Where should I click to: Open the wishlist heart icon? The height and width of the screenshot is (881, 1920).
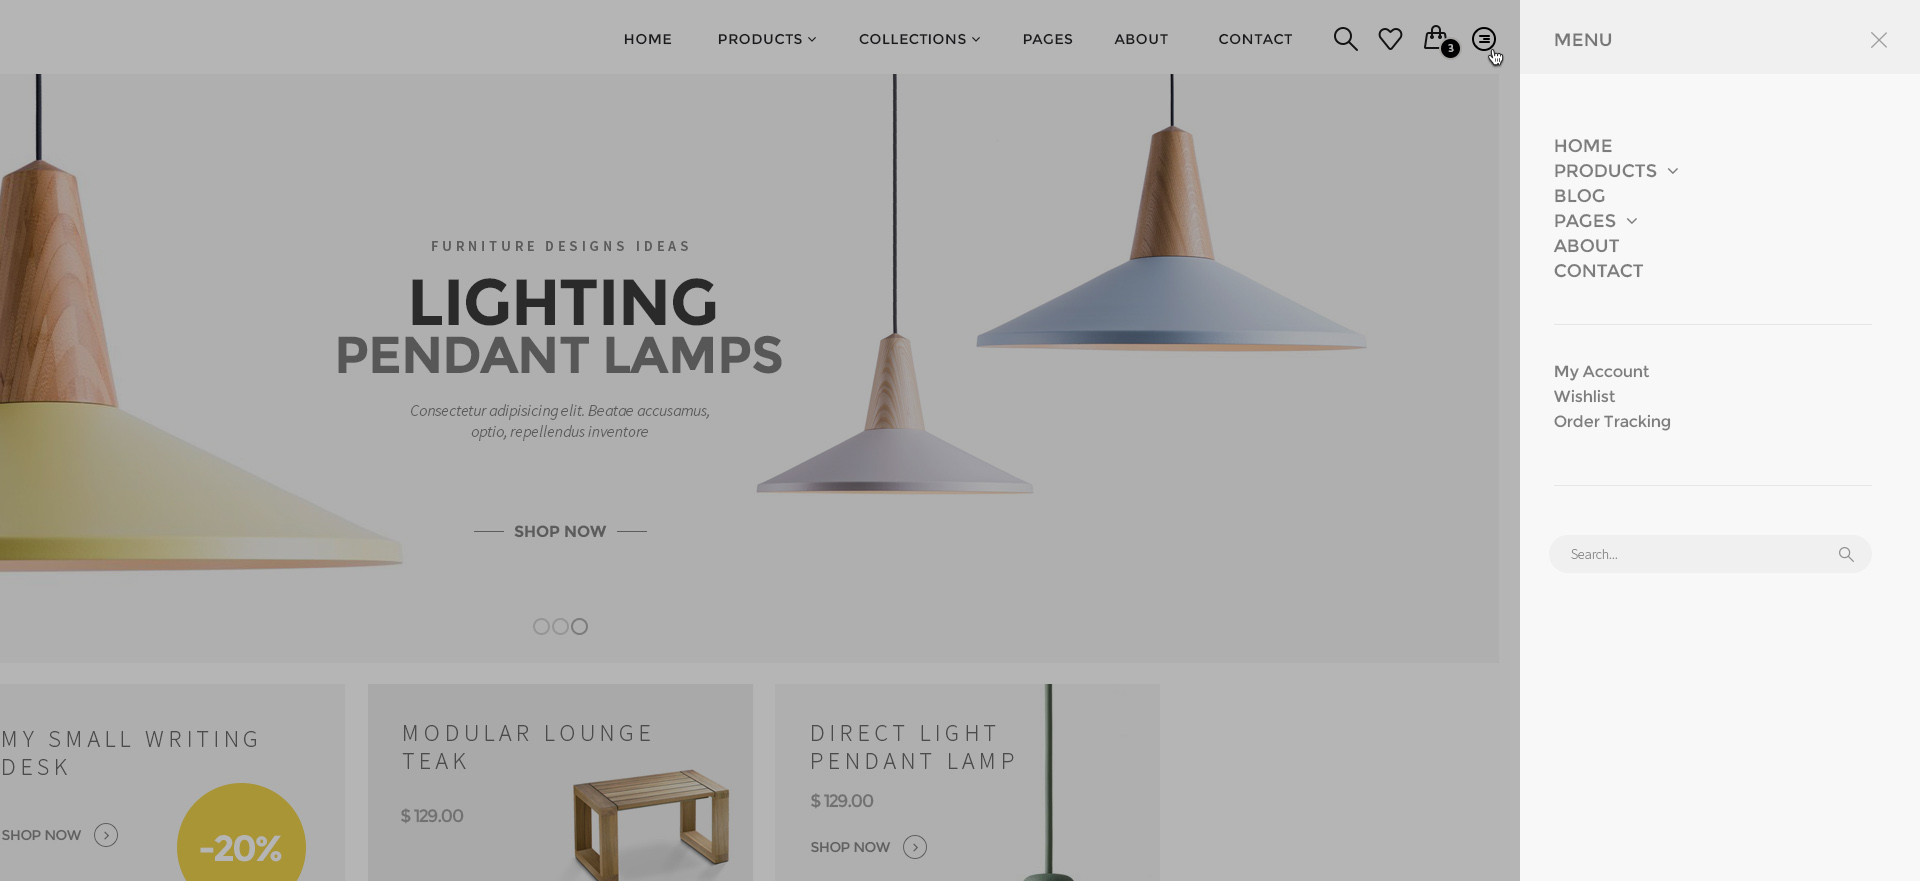point(1390,39)
